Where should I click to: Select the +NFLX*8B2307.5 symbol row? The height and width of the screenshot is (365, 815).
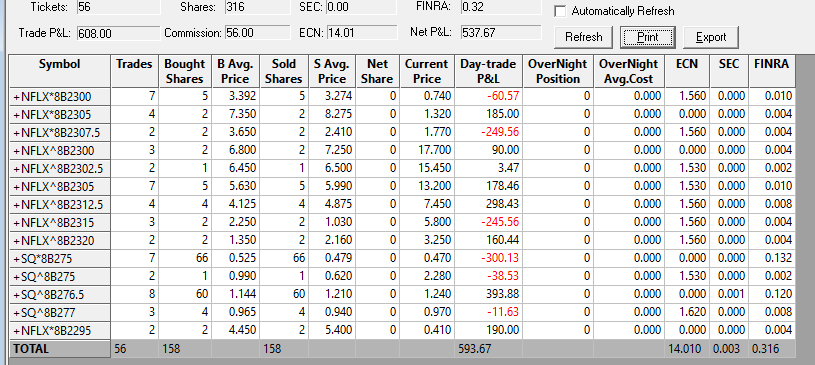[60, 132]
